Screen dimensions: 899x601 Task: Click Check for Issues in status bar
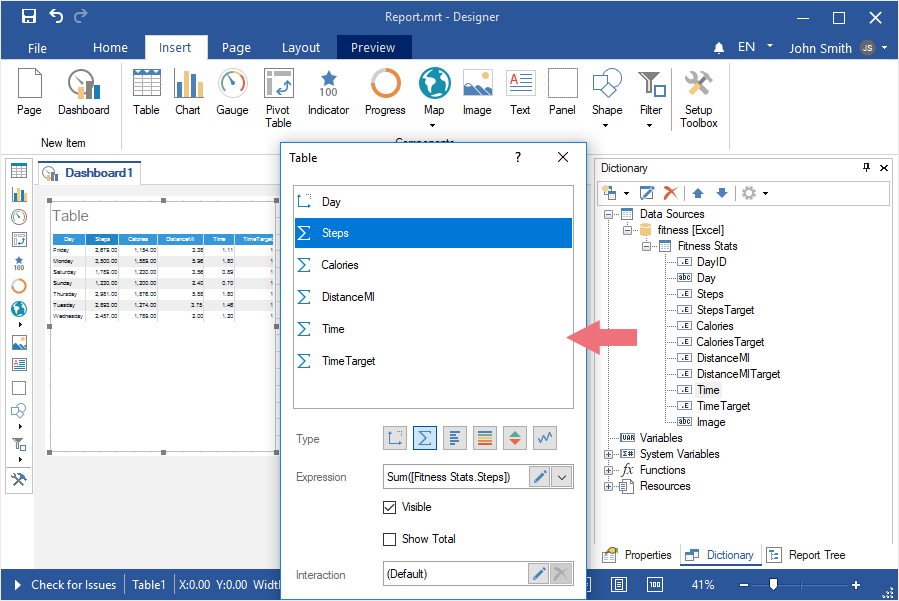(x=73, y=585)
